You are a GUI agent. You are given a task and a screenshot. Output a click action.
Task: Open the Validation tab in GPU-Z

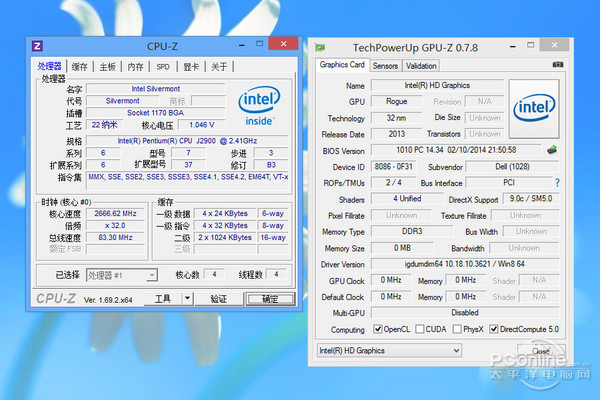click(x=421, y=66)
